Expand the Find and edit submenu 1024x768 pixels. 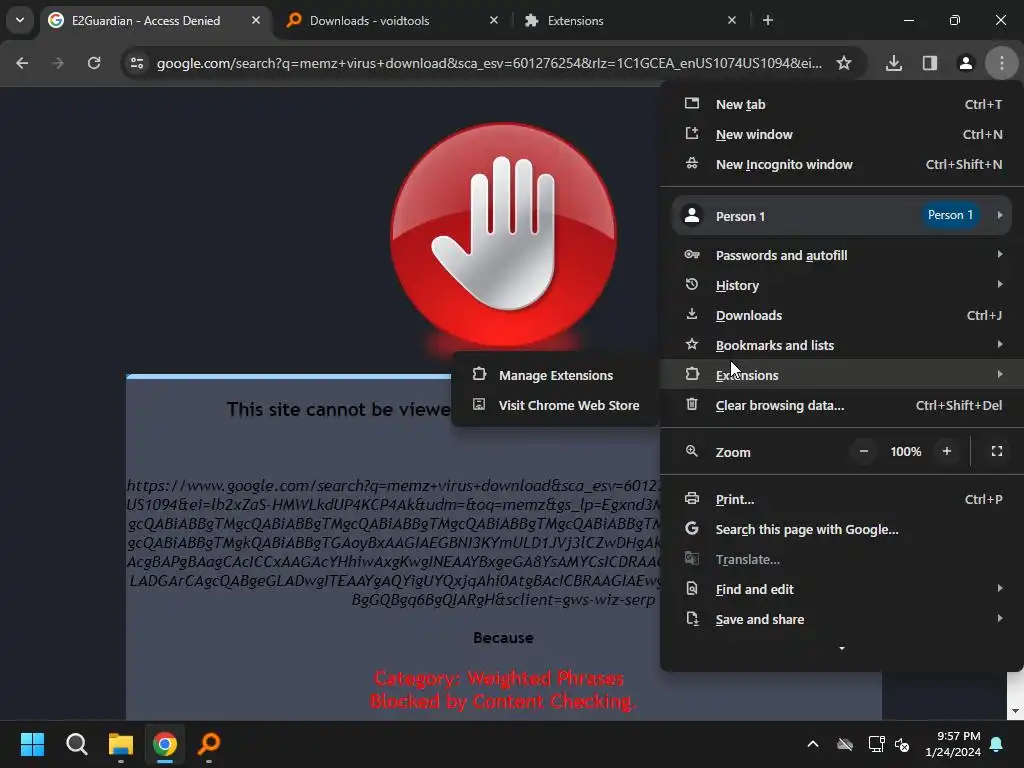(x=842, y=590)
